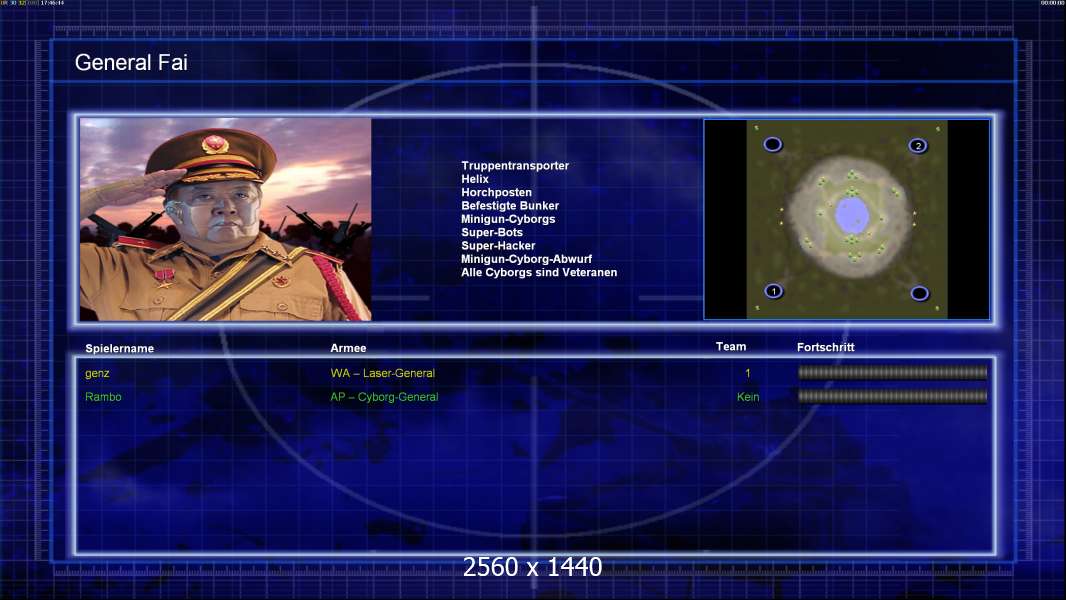Click the Befestigte Bunker entry

[510, 205]
